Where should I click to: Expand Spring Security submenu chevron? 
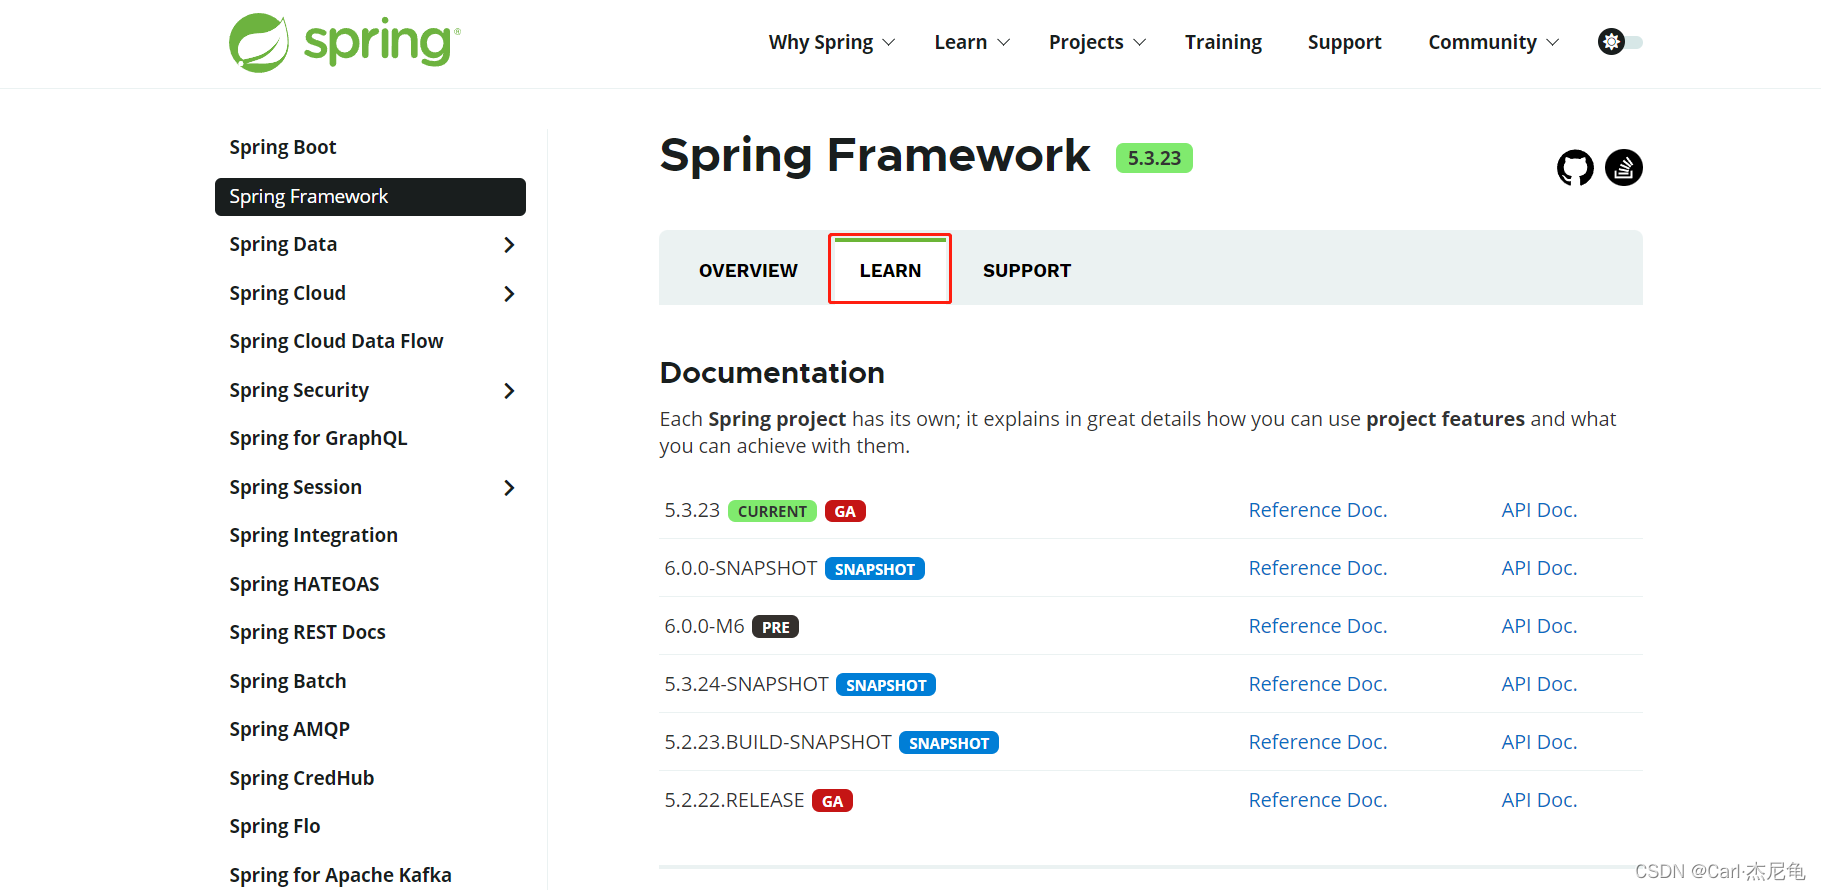pyautogui.click(x=509, y=391)
